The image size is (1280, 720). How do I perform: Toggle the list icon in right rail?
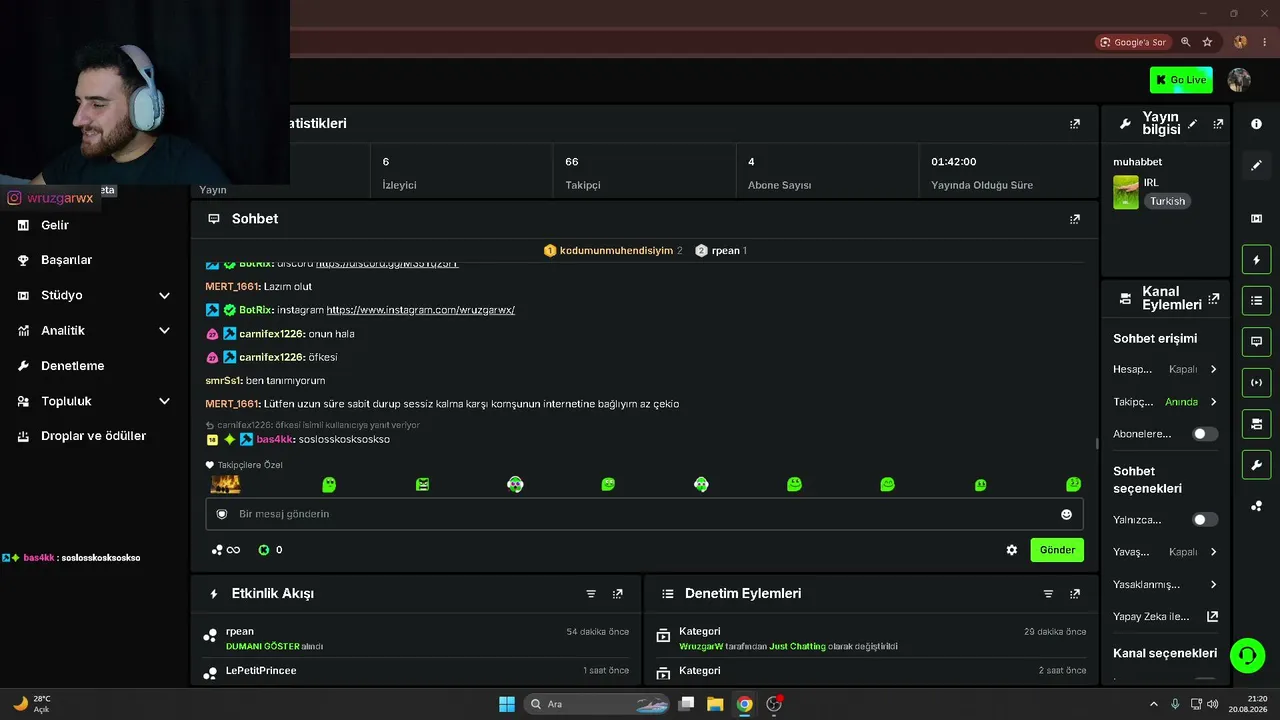1256,301
